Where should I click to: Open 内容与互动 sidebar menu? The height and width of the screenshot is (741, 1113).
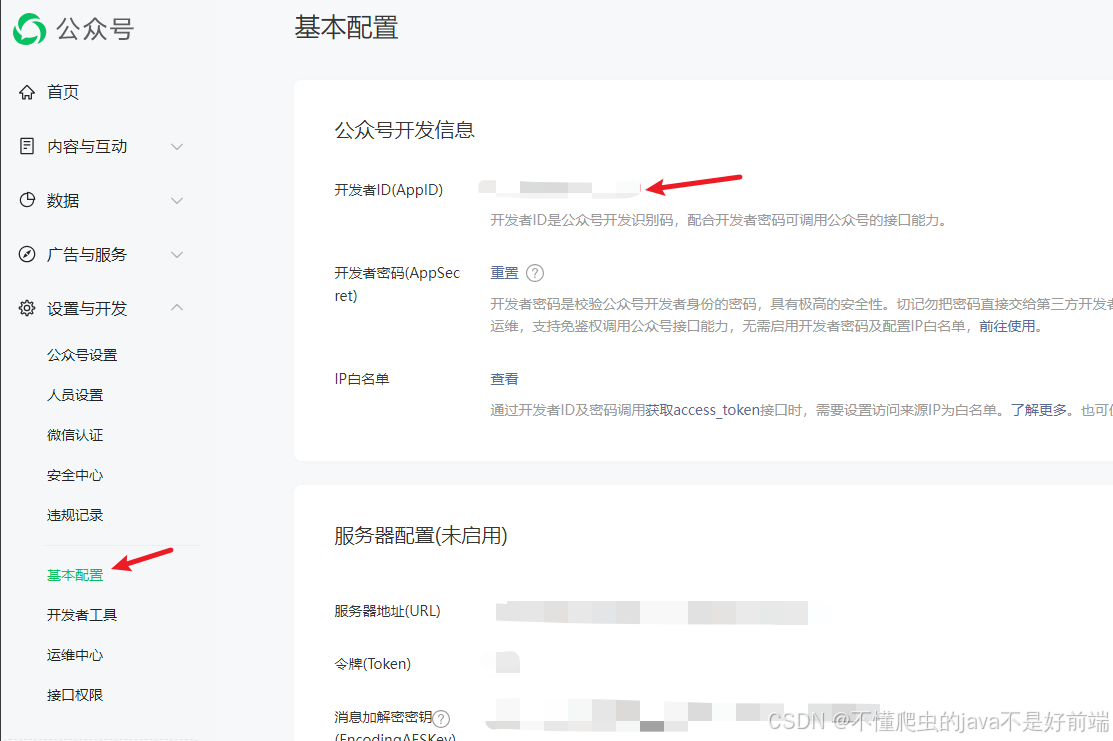click(x=87, y=146)
